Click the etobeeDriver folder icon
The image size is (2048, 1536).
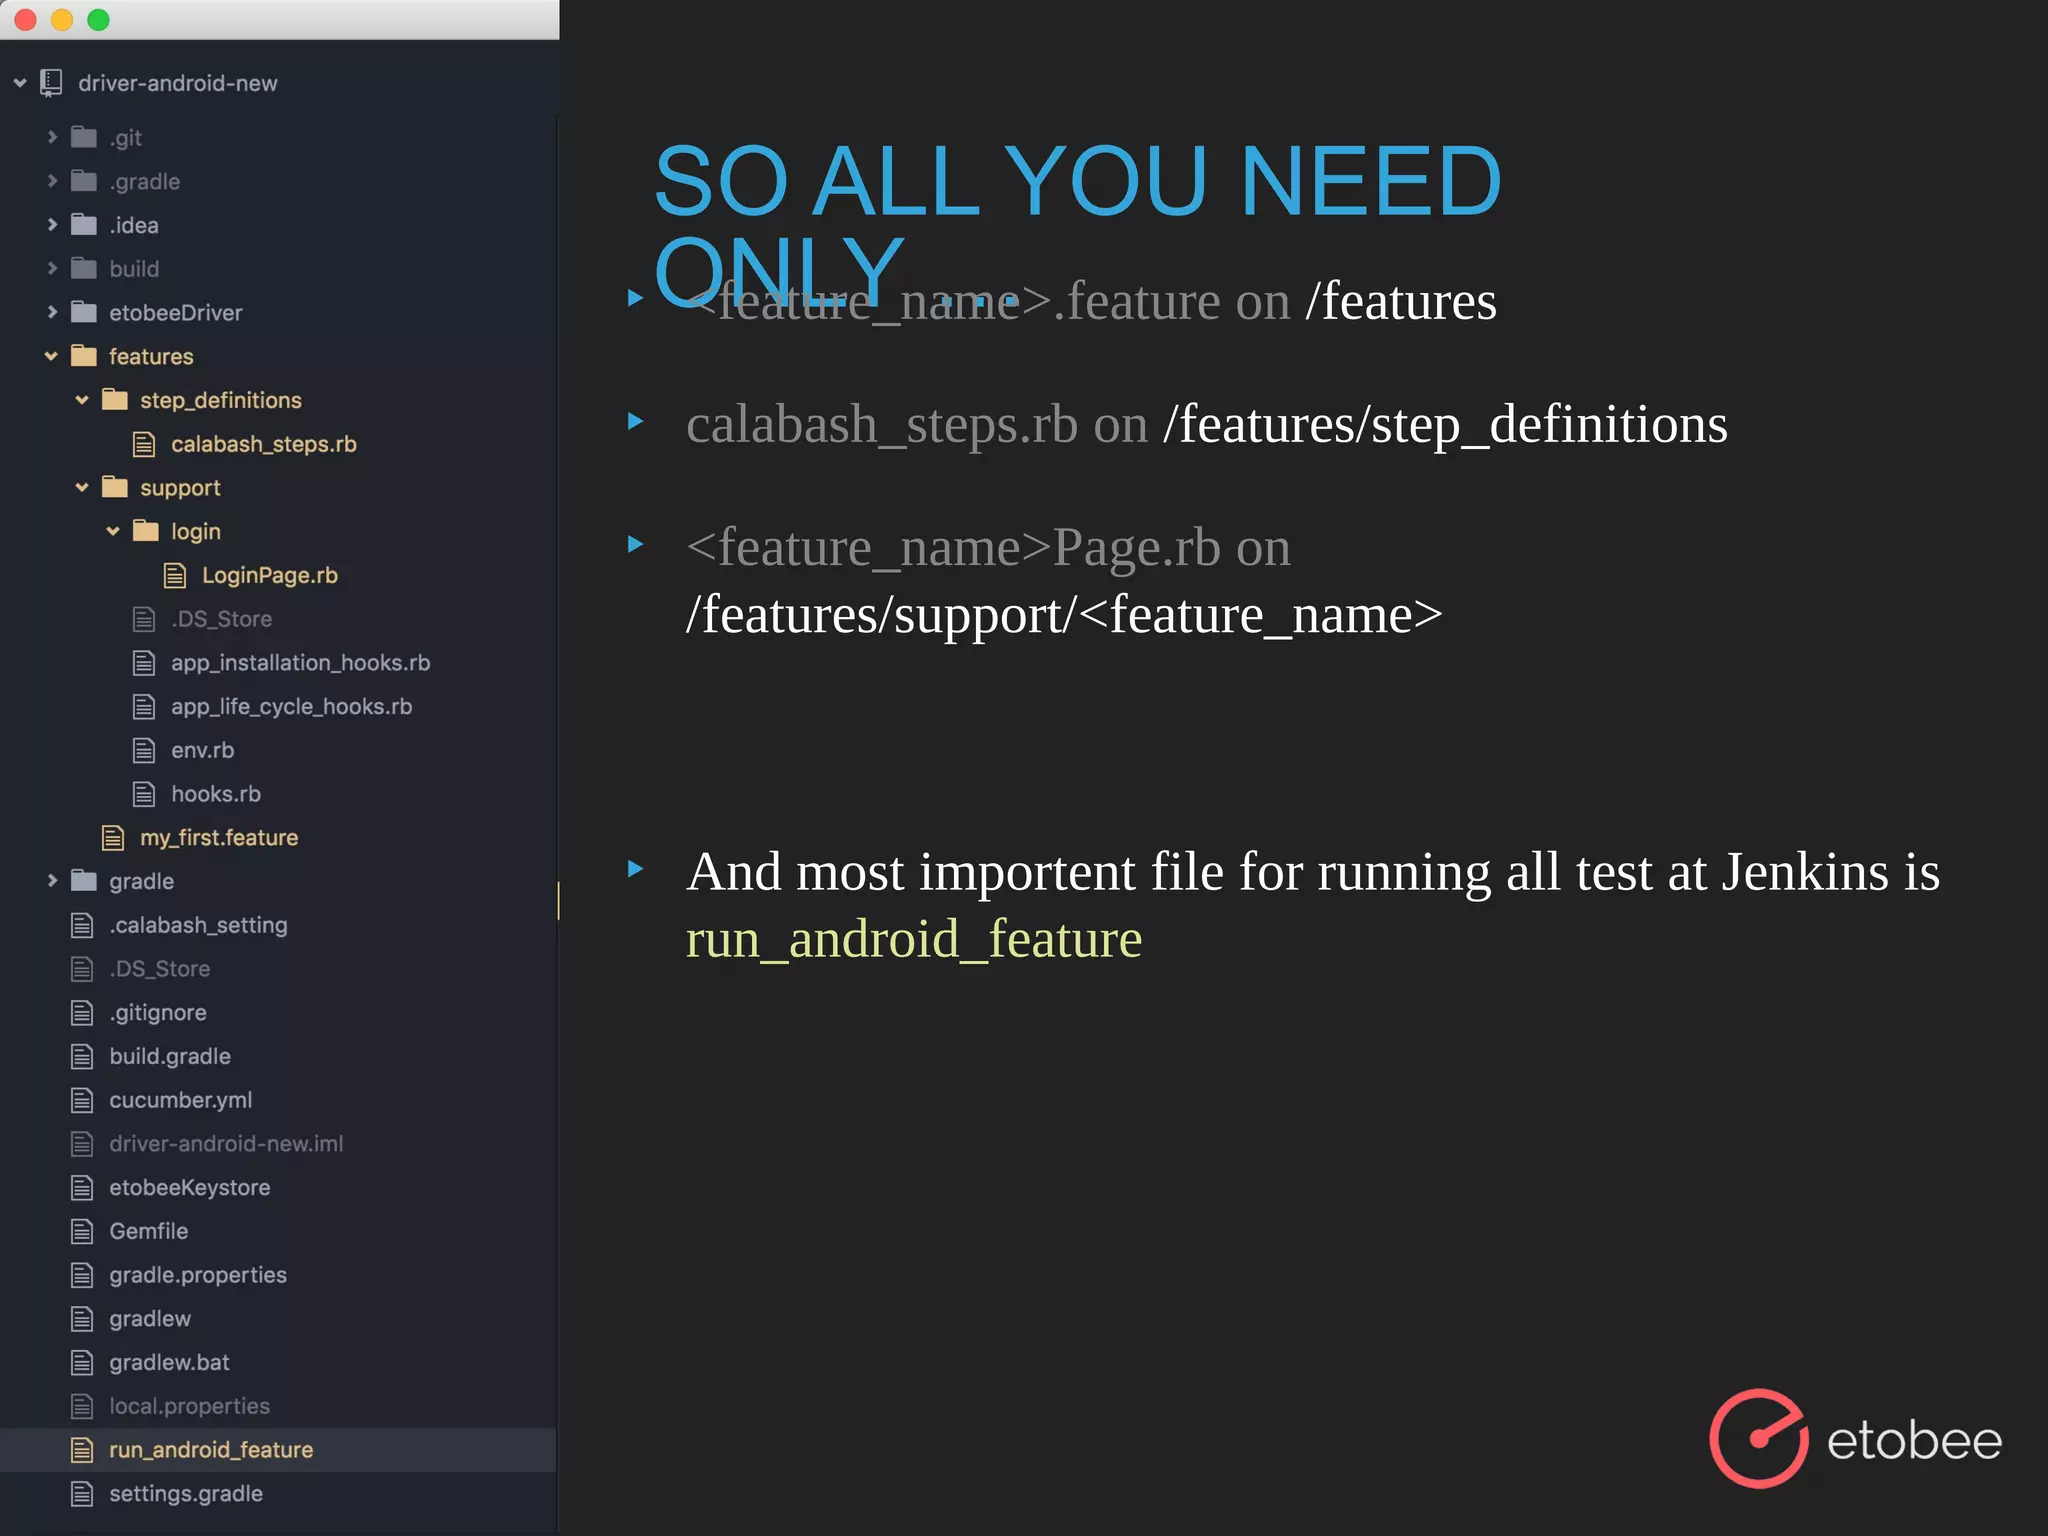pyautogui.click(x=84, y=312)
